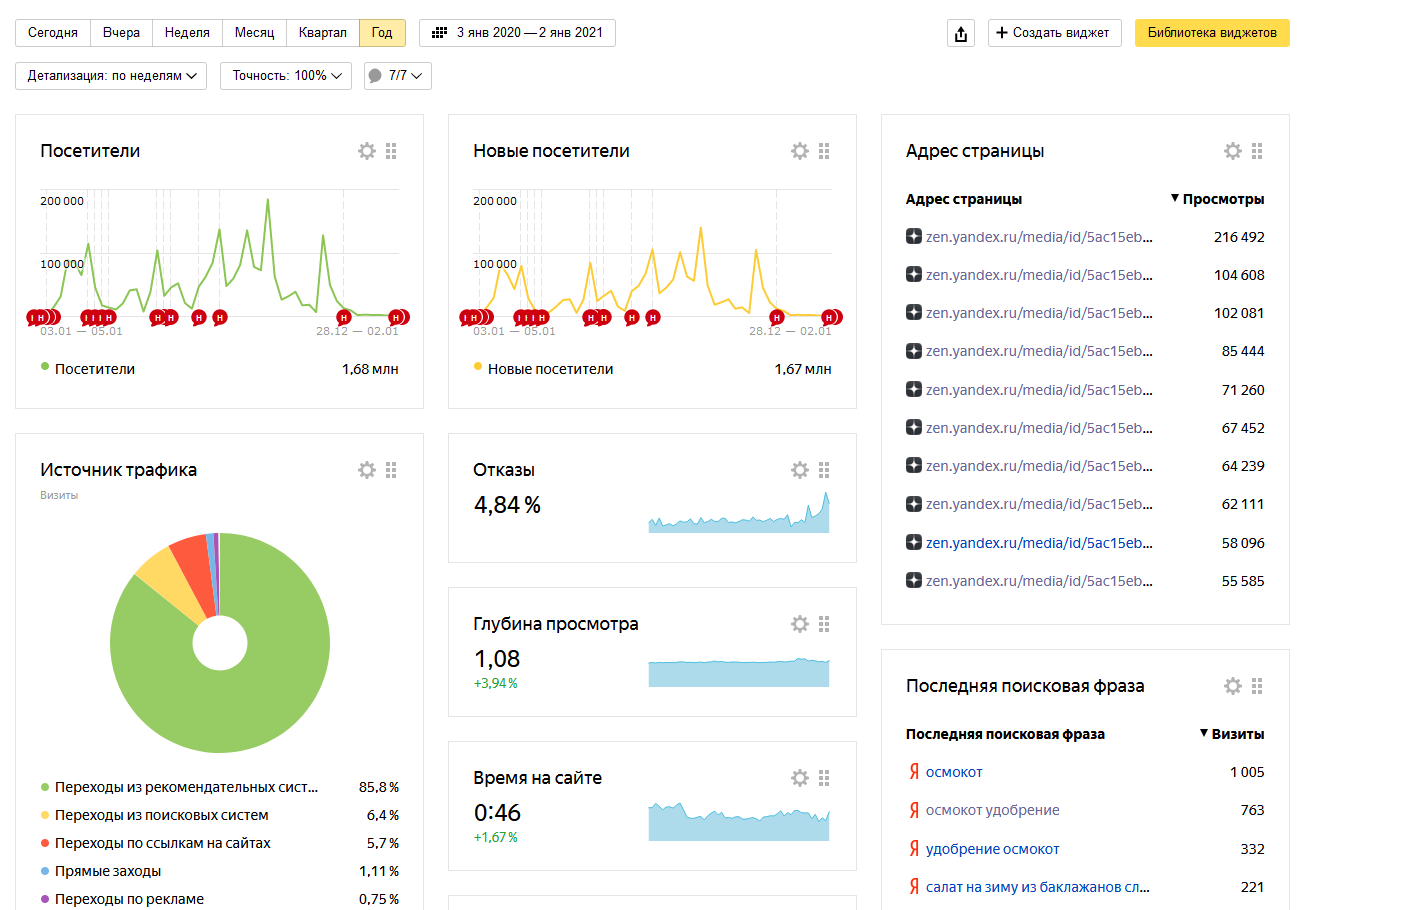The width and height of the screenshot is (1412, 910).
Task: Open search phrase link осмокот
Action: click(954, 772)
